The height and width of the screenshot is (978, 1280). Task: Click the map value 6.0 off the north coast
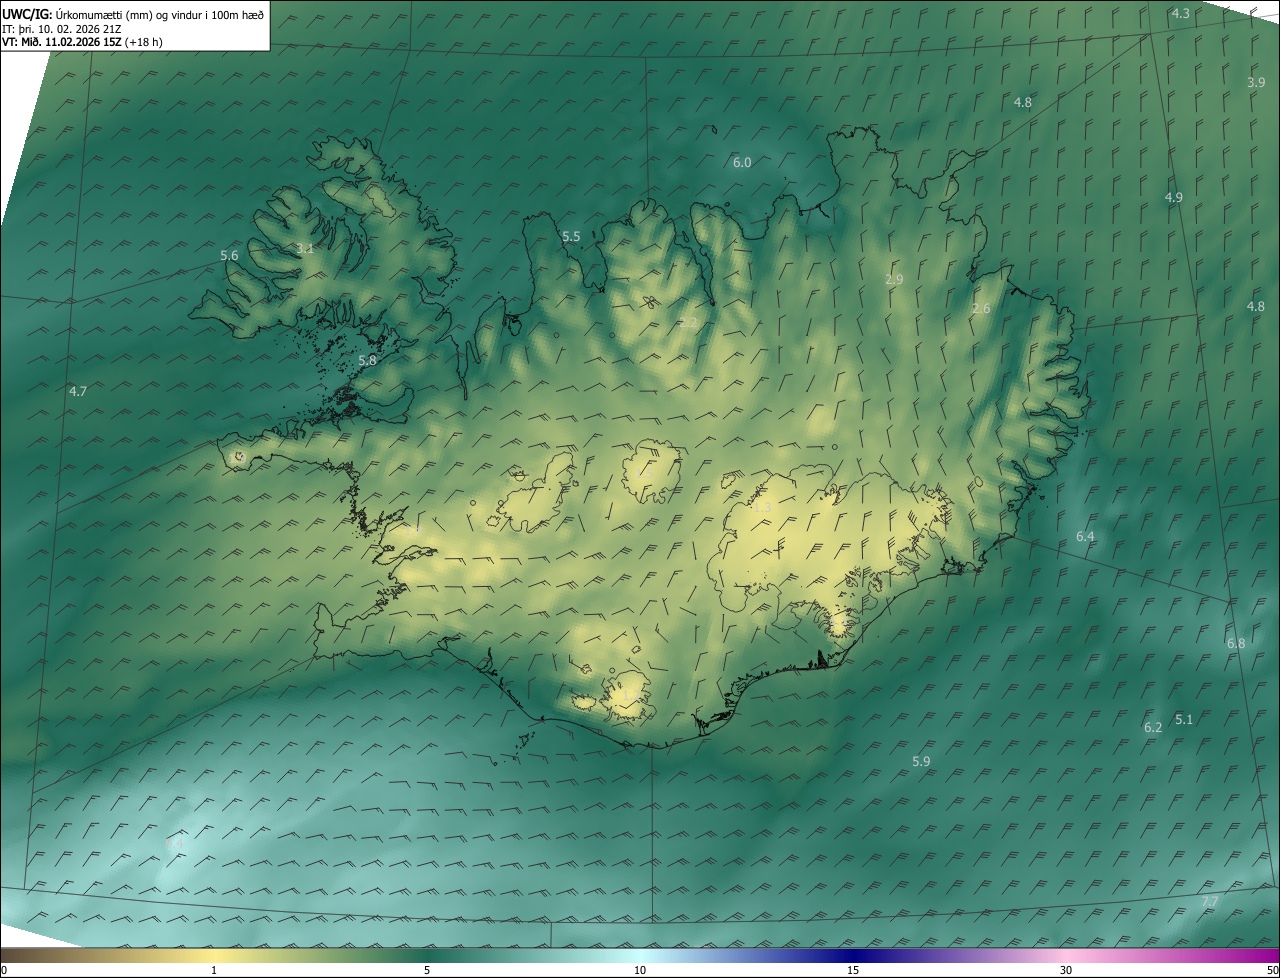pyautogui.click(x=742, y=162)
